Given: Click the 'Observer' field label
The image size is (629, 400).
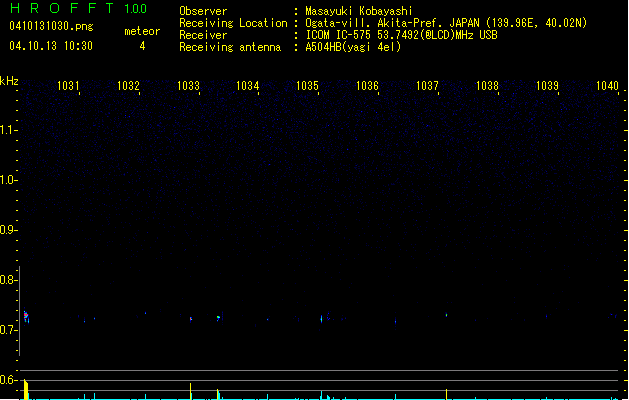Looking at the screenshot, I should pyautogui.click(x=203, y=11).
